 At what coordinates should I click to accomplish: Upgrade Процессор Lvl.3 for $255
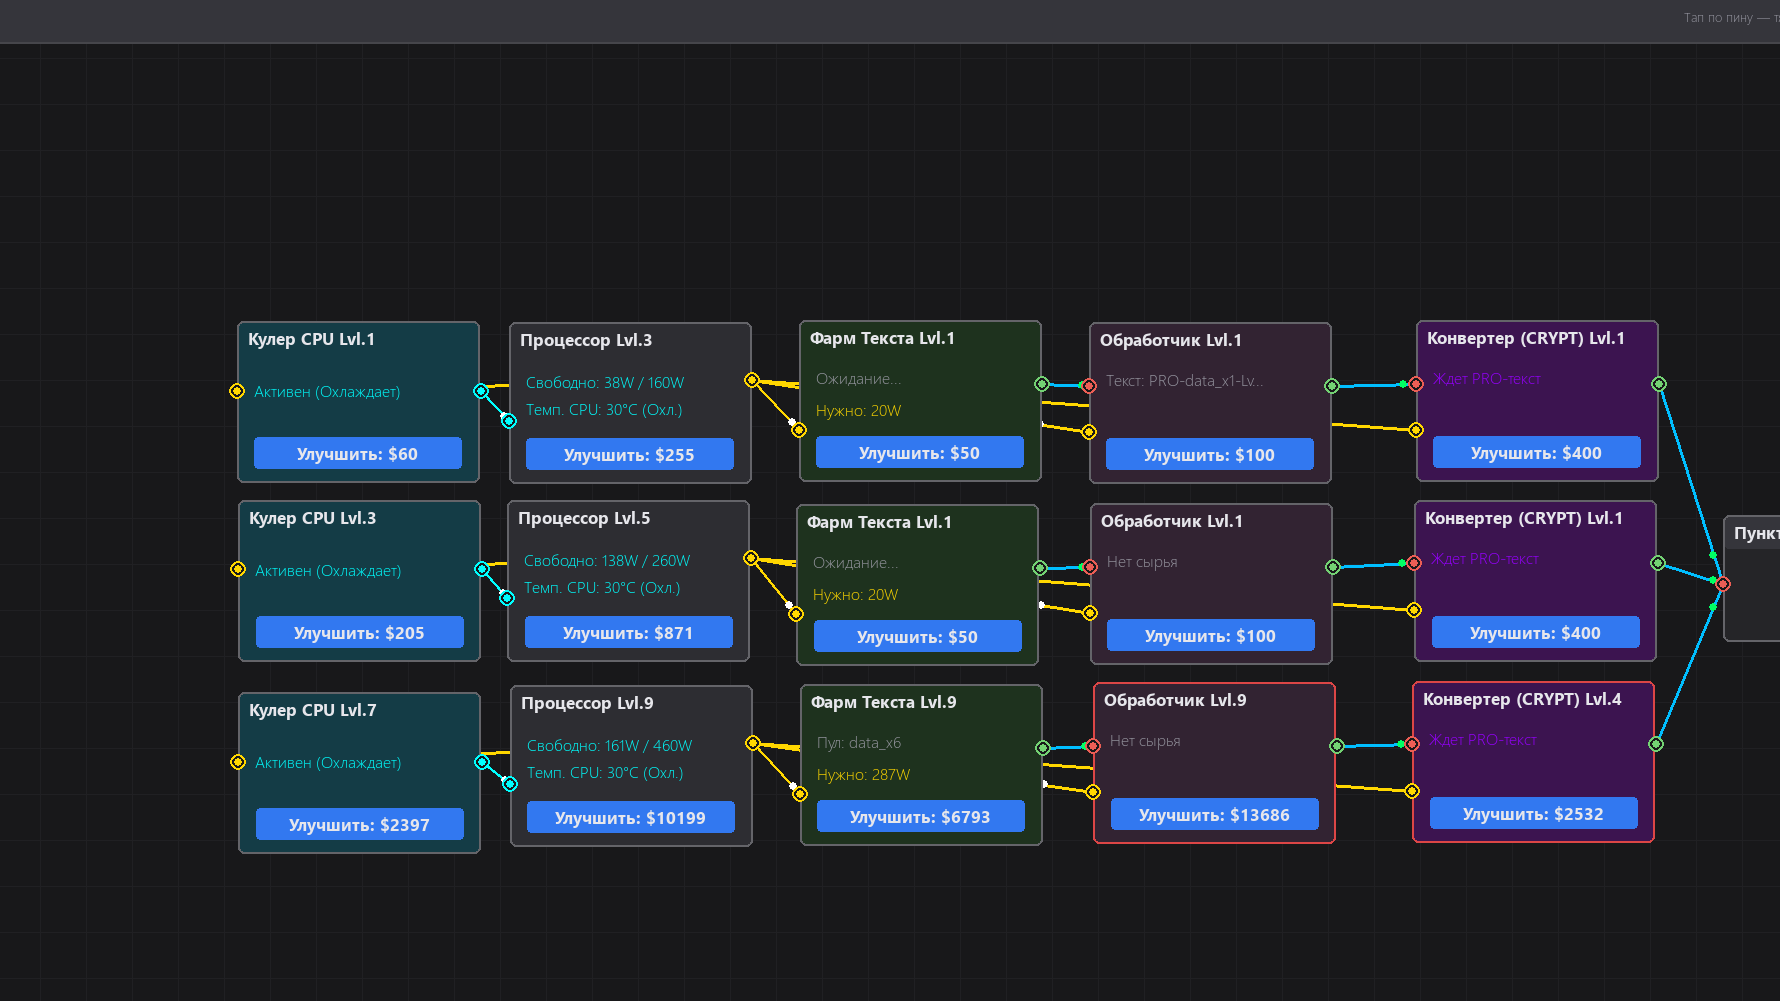coord(630,454)
